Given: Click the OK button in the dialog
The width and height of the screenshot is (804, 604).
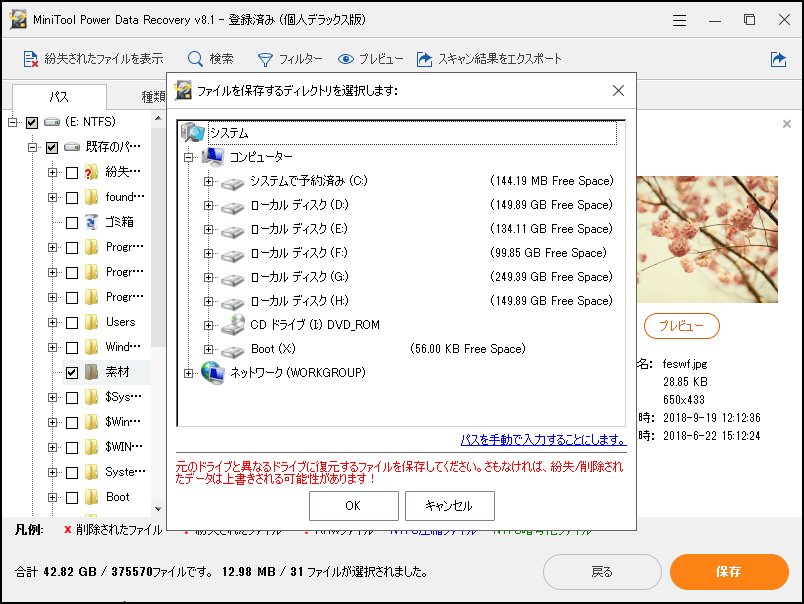Looking at the screenshot, I should click(x=353, y=506).
